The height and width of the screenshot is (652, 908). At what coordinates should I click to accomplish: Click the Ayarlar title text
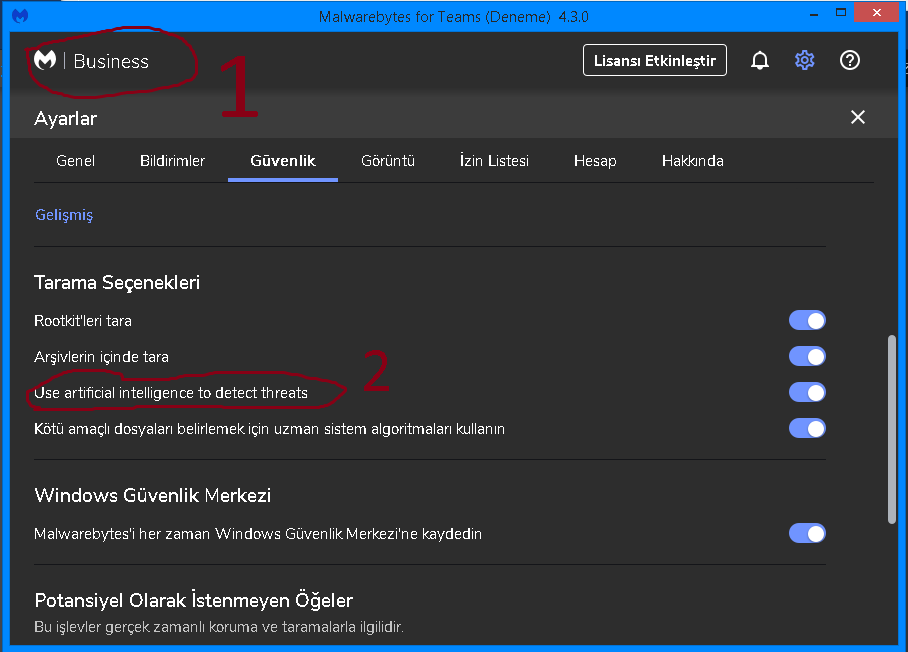coord(65,118)
